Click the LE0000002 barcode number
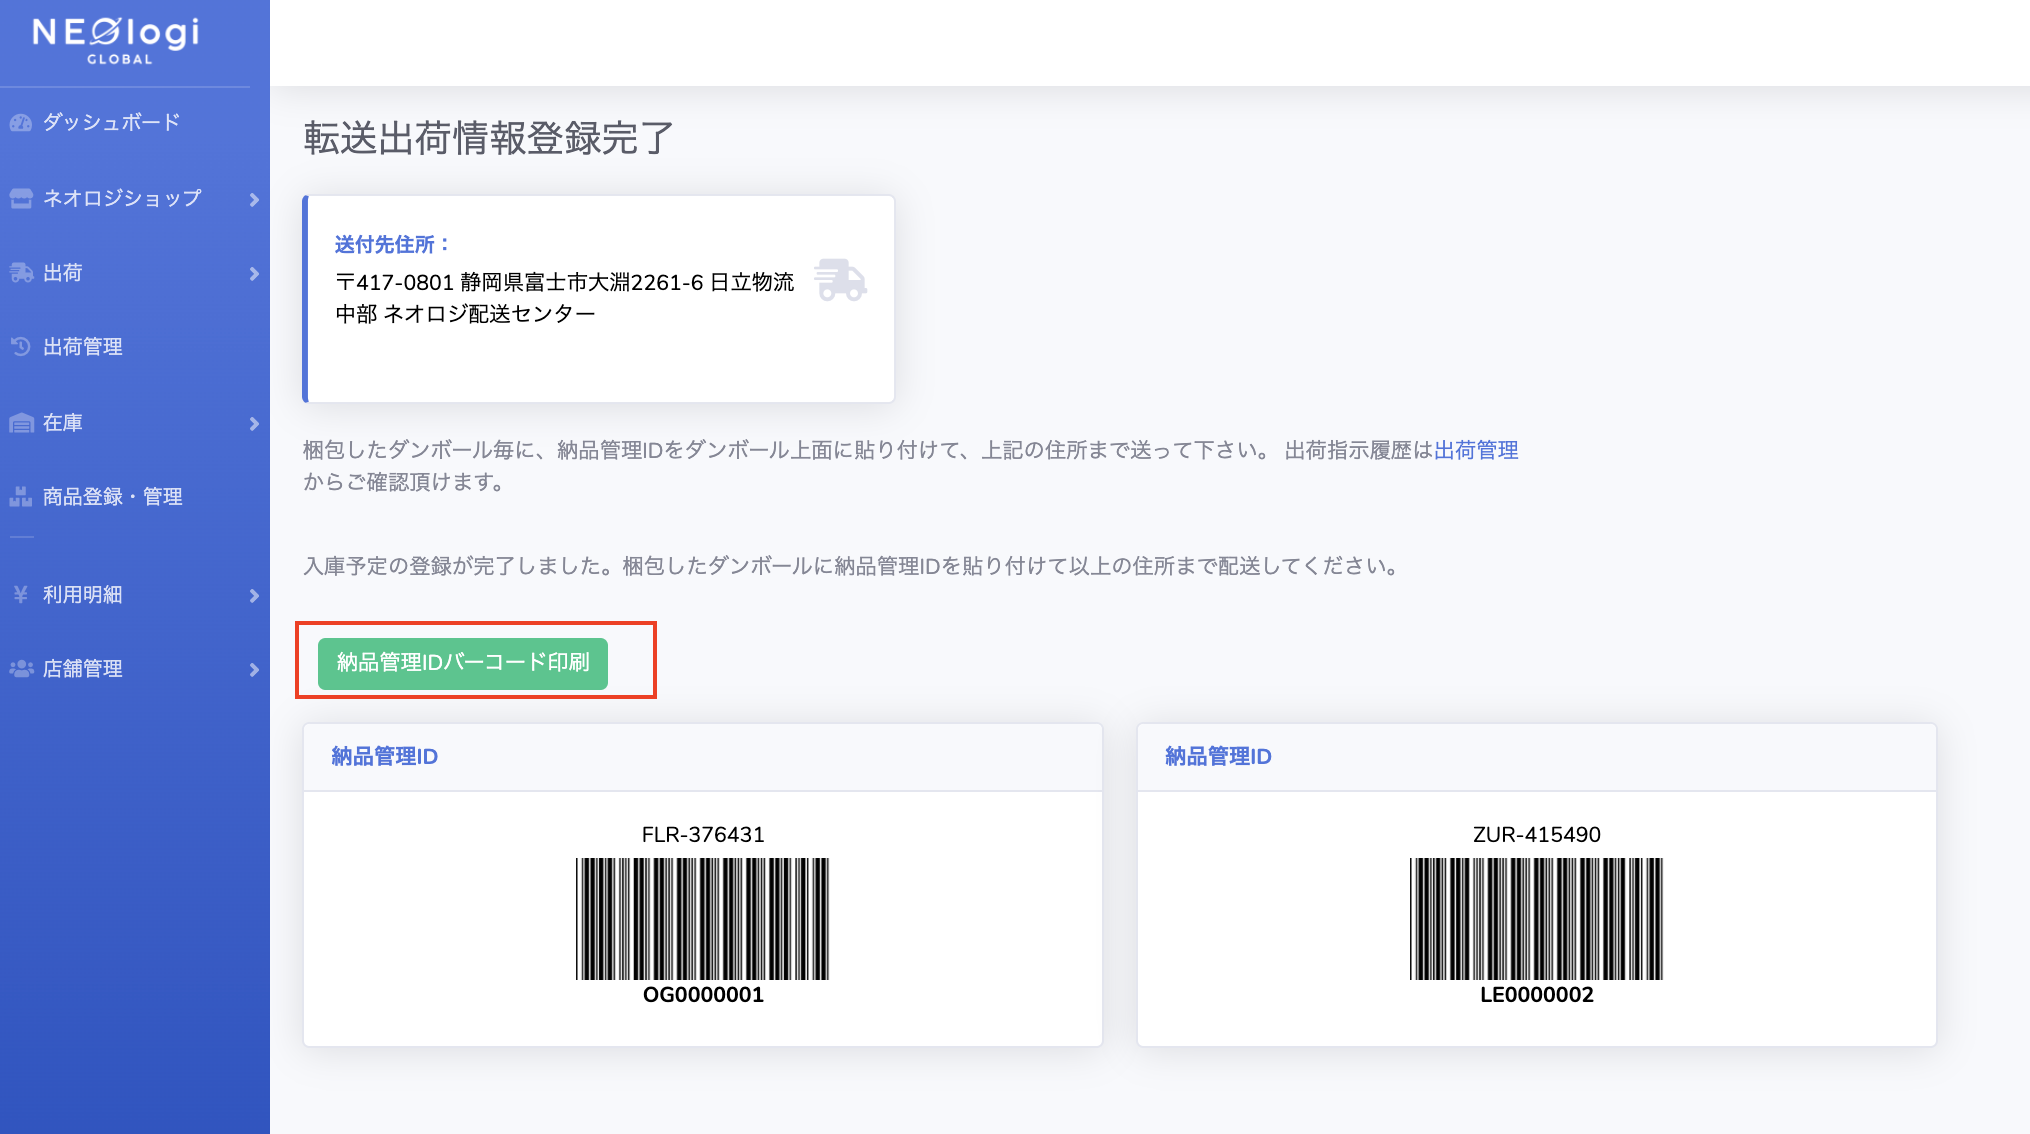This screenshot has width=2030, height=1134. tap(1537, 995)
